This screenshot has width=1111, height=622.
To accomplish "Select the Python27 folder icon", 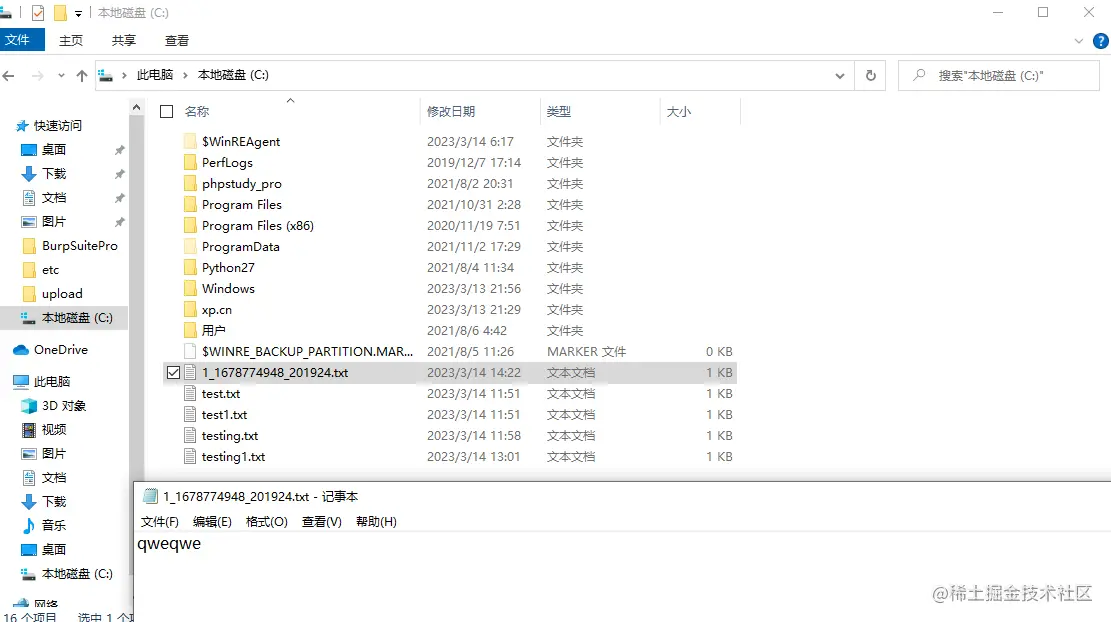I will [190, 268].
